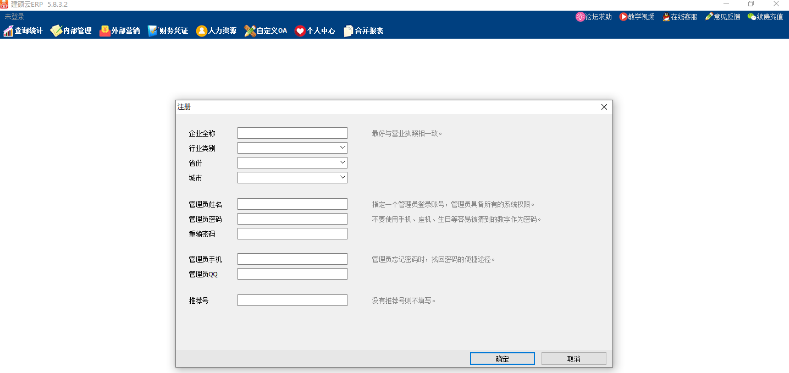Confirm registration with the 确定 button

coord(502,358)
